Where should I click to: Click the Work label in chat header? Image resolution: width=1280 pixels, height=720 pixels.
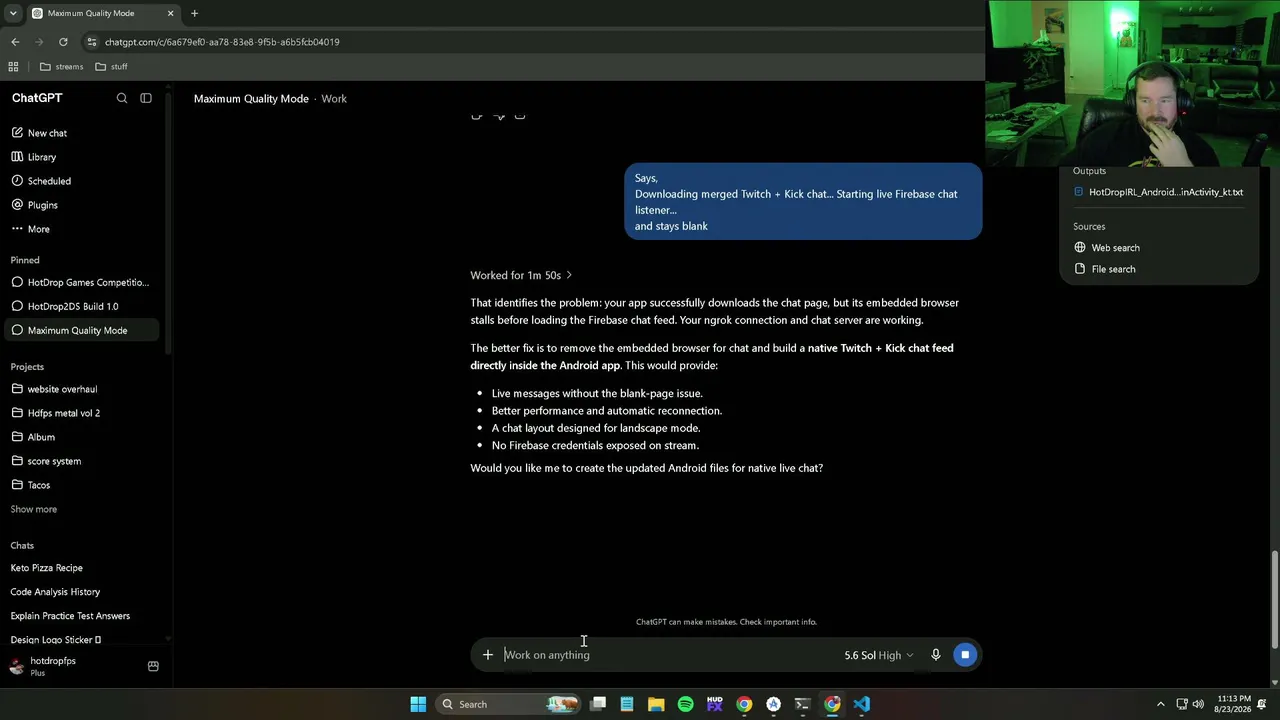click(334, 99)
